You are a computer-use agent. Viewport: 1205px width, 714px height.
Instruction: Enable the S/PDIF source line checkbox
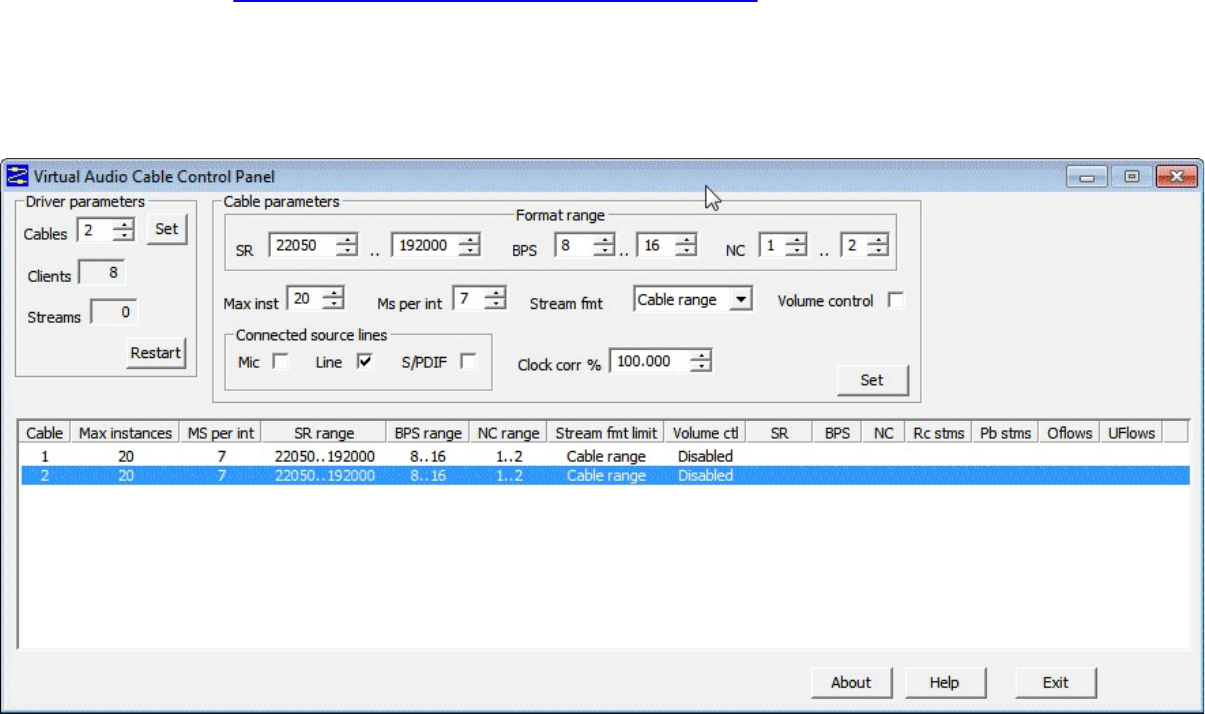click(x=468, y=363)
